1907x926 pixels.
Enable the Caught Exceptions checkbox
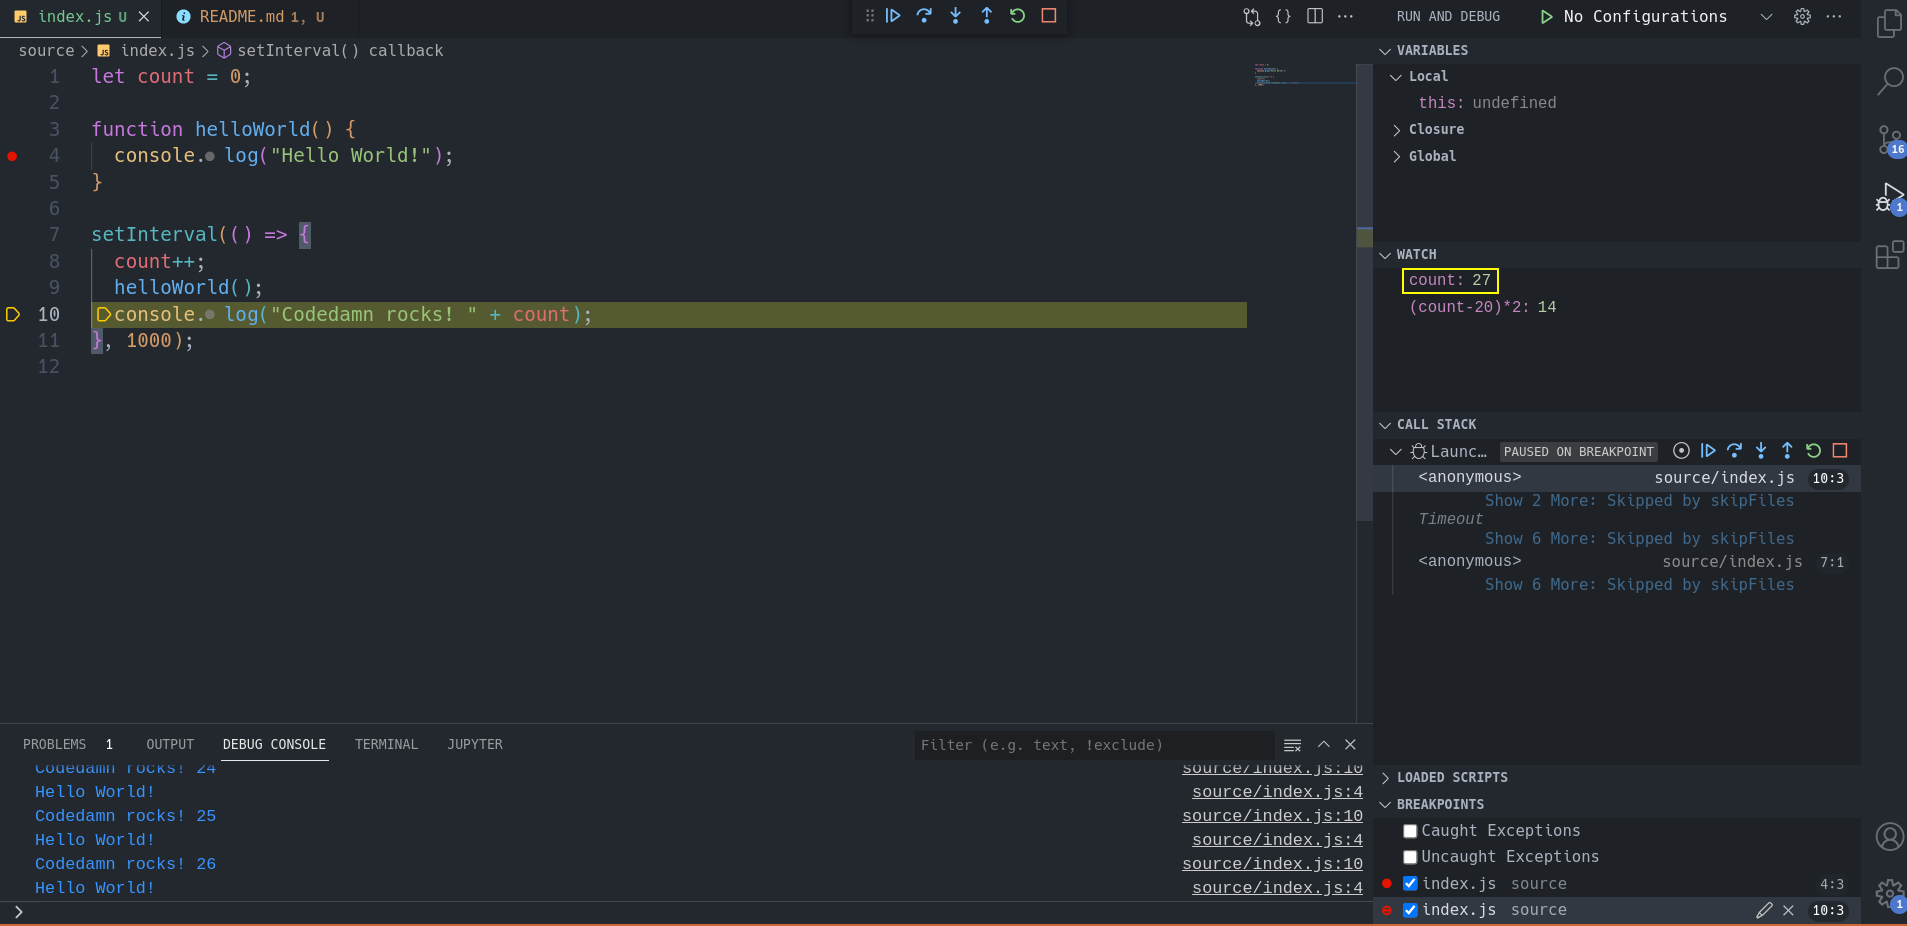(x=1410, y=830)
